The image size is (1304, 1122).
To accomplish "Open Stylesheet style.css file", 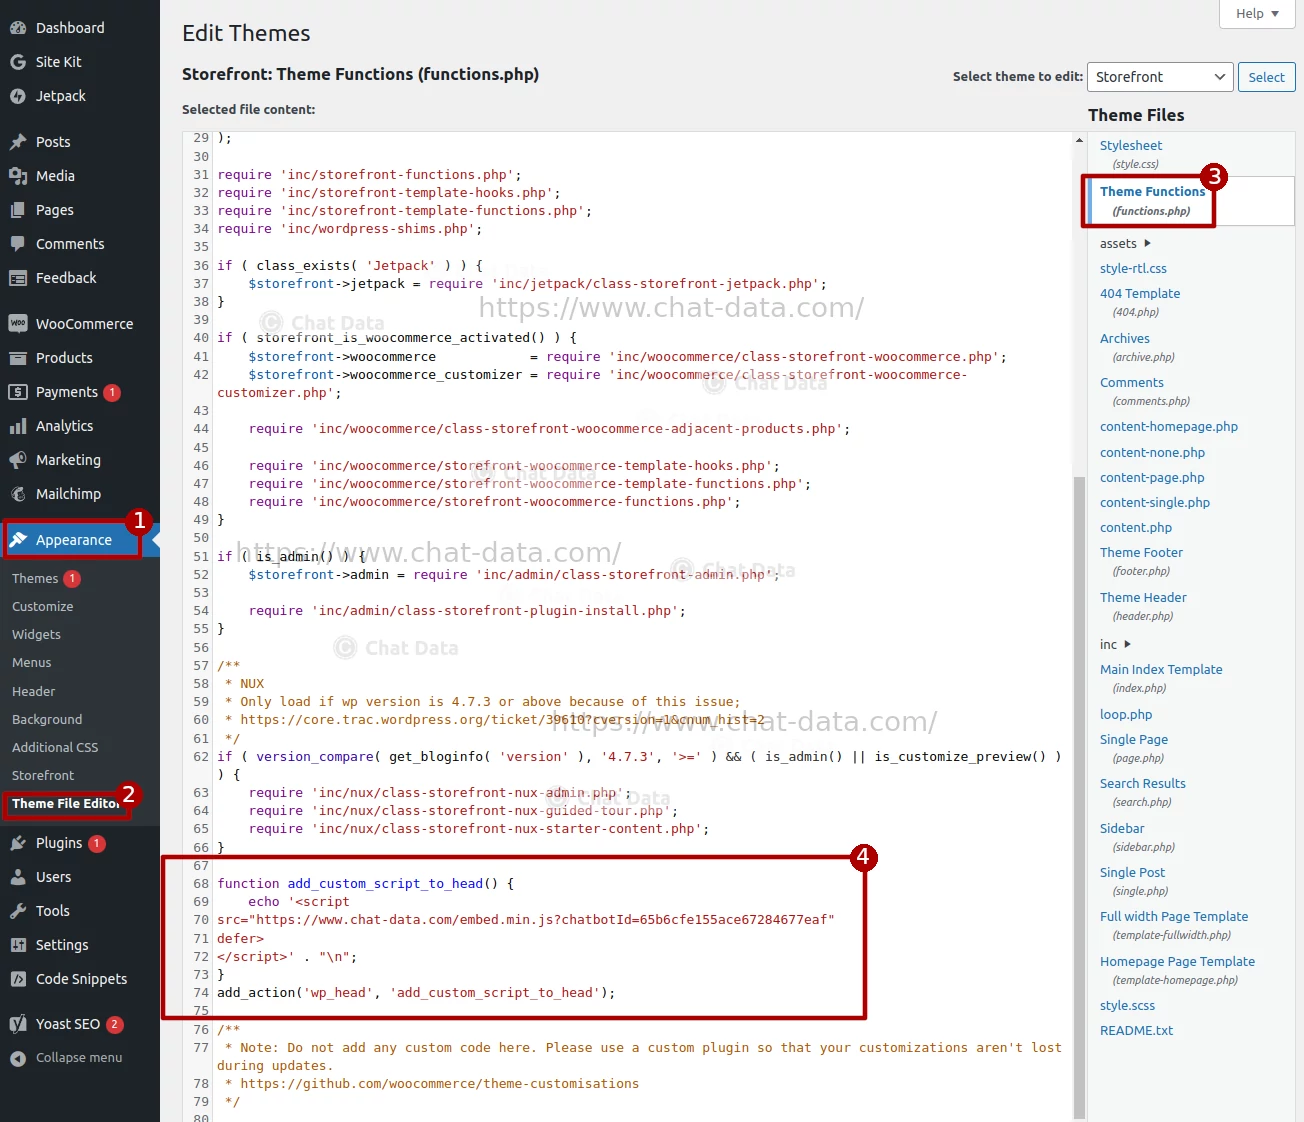I will click(x=1131, y=154).
